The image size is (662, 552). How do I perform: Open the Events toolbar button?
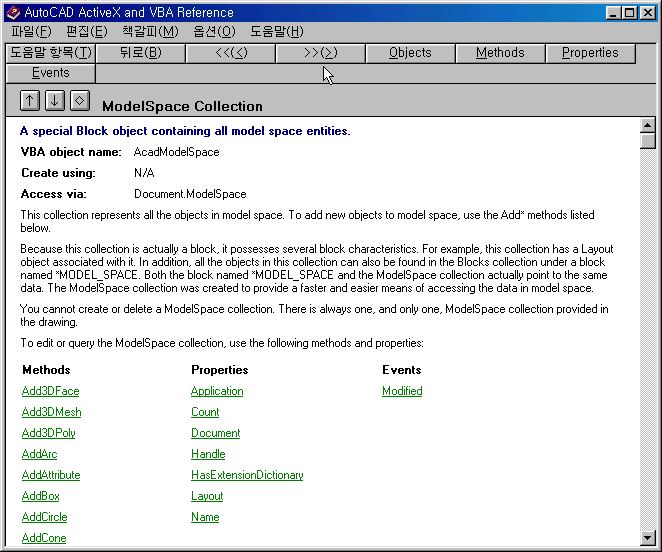tap(51, 73)
